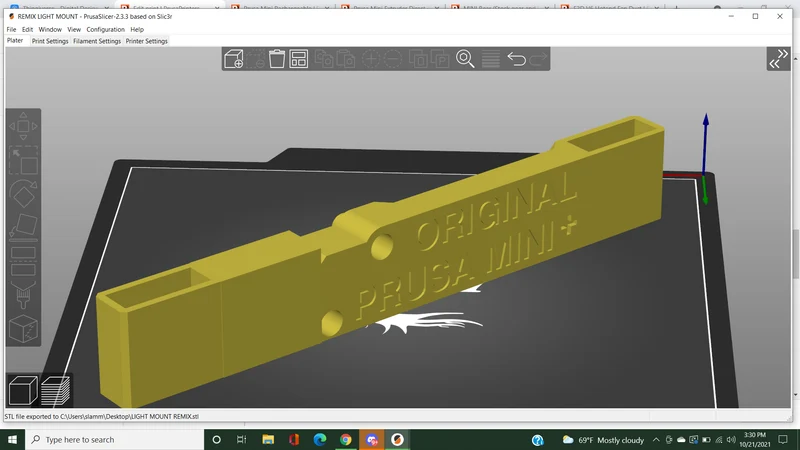Image resolution: width=800 pixels, height=450 pixels.
Task: Show hidden system tray icons chevron
Action: pos(656,440)
